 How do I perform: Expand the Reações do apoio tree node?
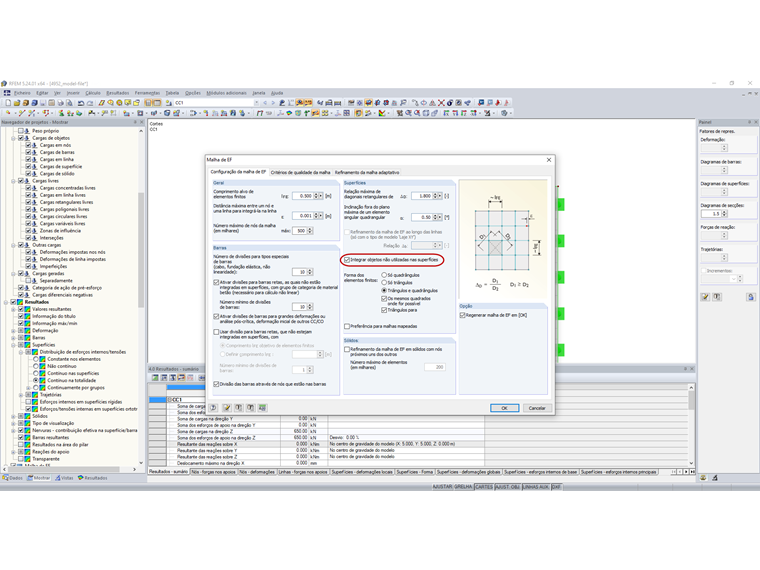tap(13, 452)
